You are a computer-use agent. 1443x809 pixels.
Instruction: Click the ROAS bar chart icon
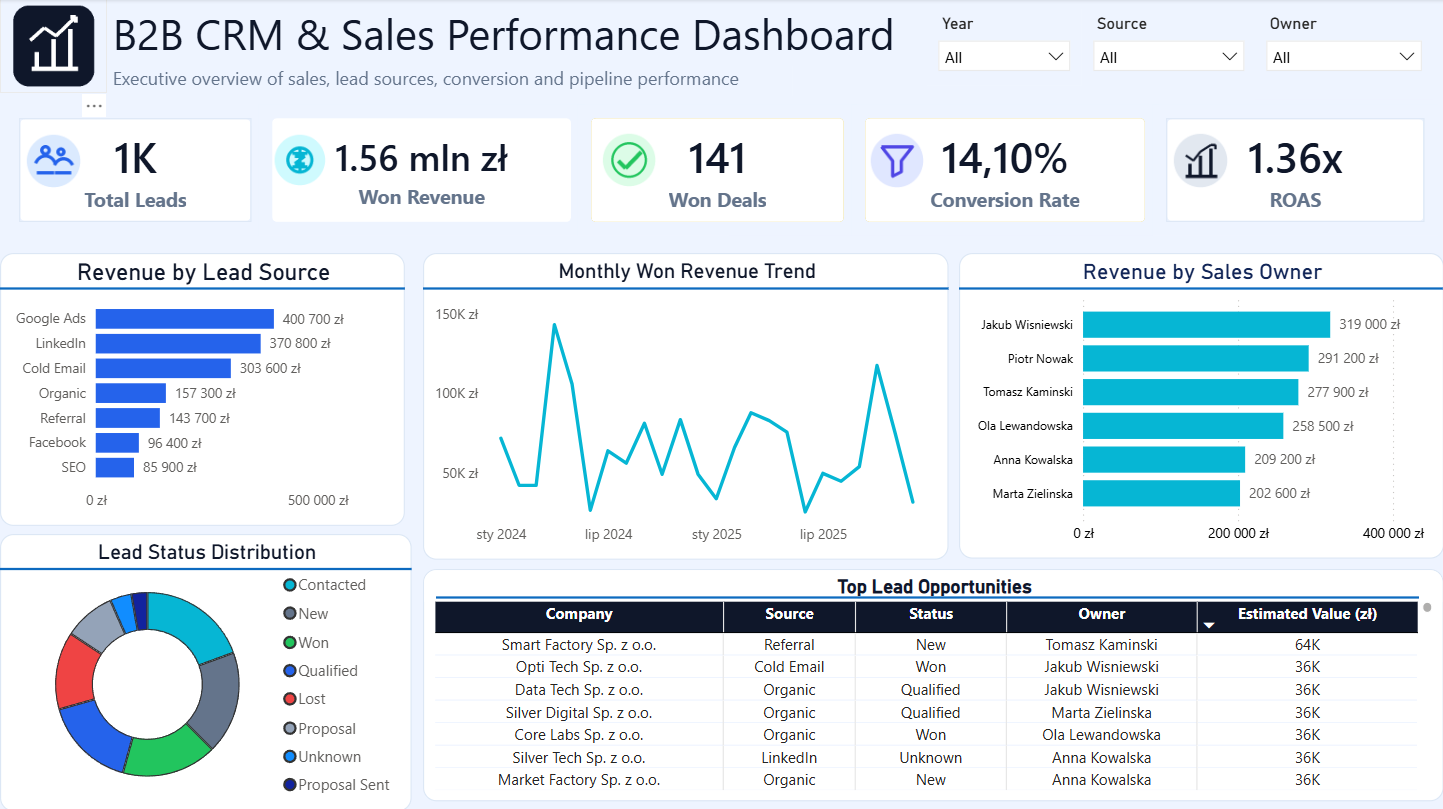(1200, 160)
